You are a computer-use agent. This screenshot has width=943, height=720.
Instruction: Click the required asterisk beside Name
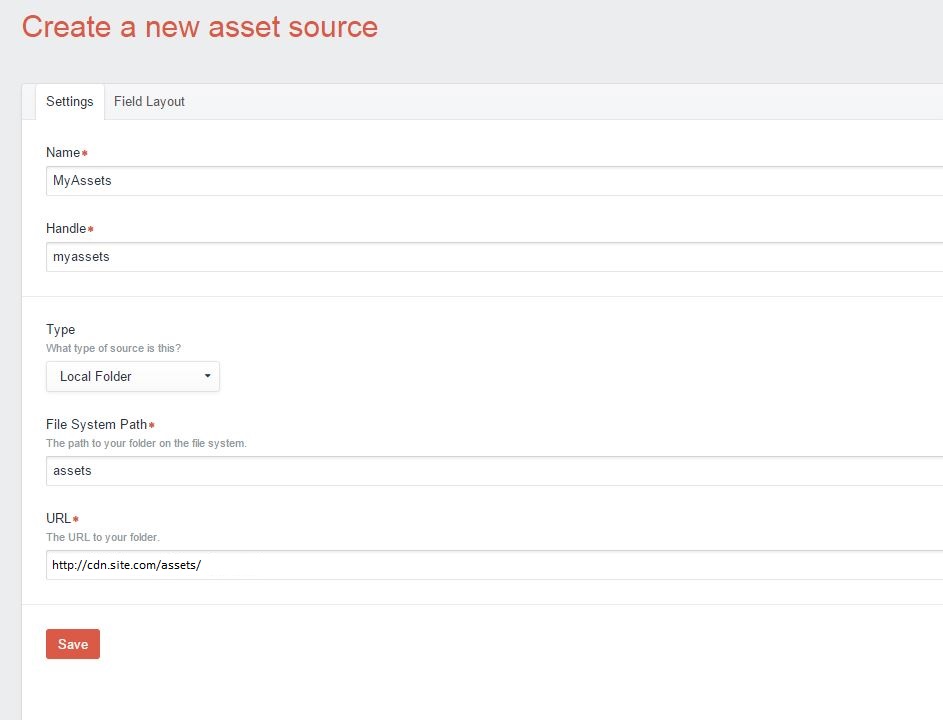pyautogui.click(x=85, y=154)
